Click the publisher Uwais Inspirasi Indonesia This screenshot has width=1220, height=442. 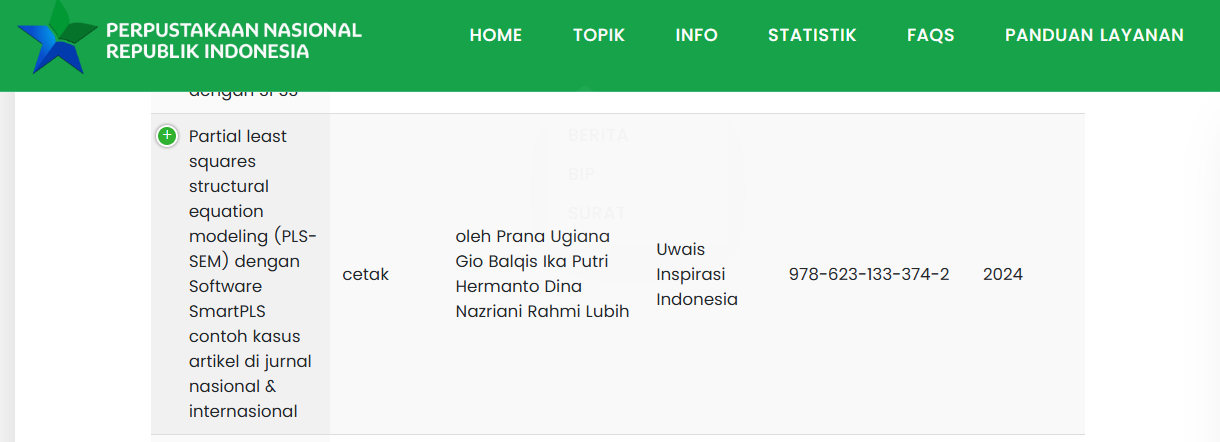(696, 274)
